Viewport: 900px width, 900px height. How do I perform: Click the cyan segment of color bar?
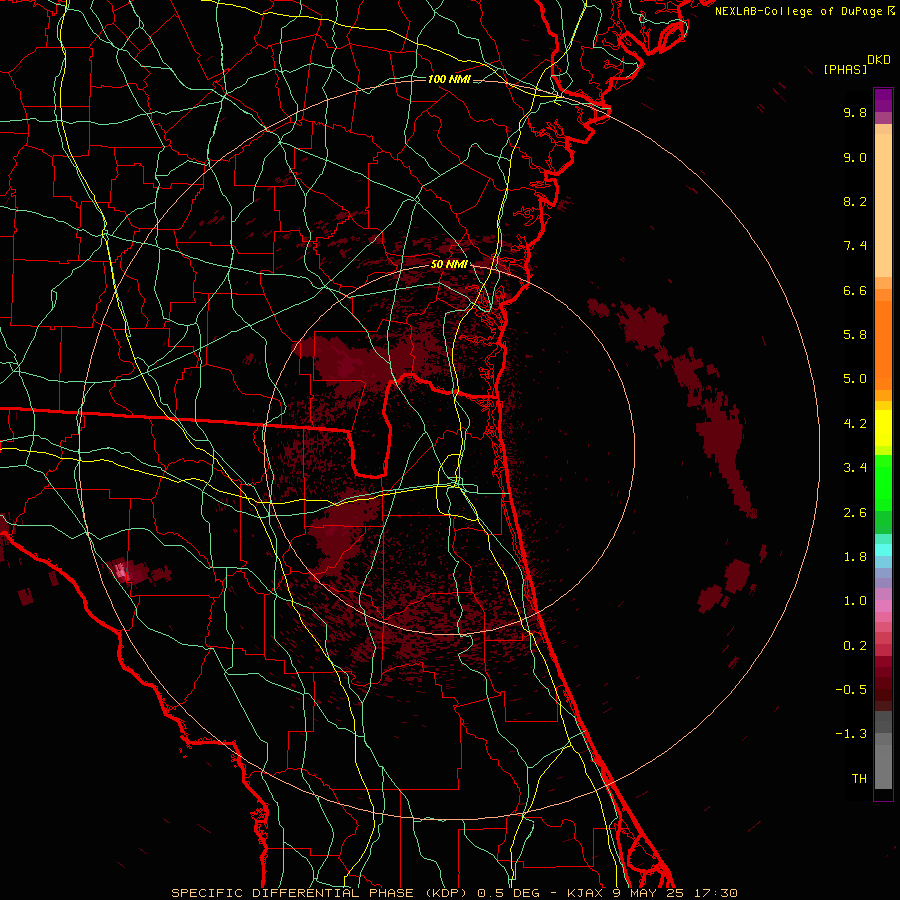tap(883, 550)
